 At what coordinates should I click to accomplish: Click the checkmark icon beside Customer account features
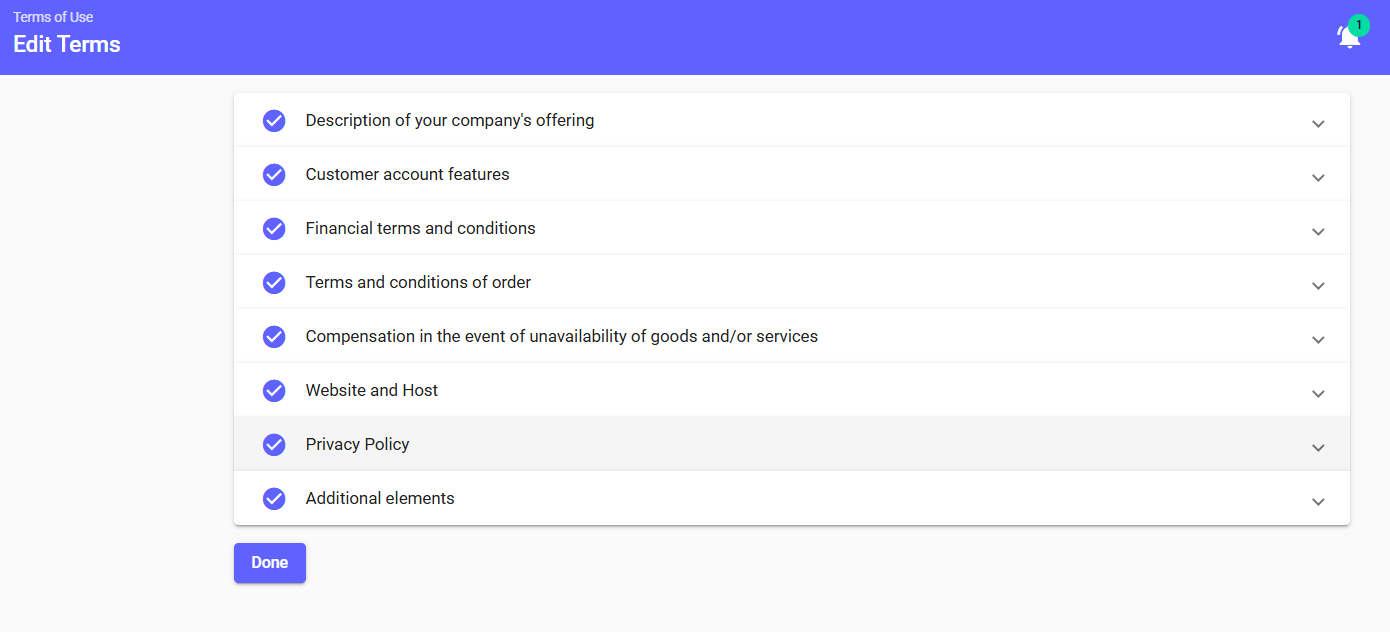click(x=274, y=175)
